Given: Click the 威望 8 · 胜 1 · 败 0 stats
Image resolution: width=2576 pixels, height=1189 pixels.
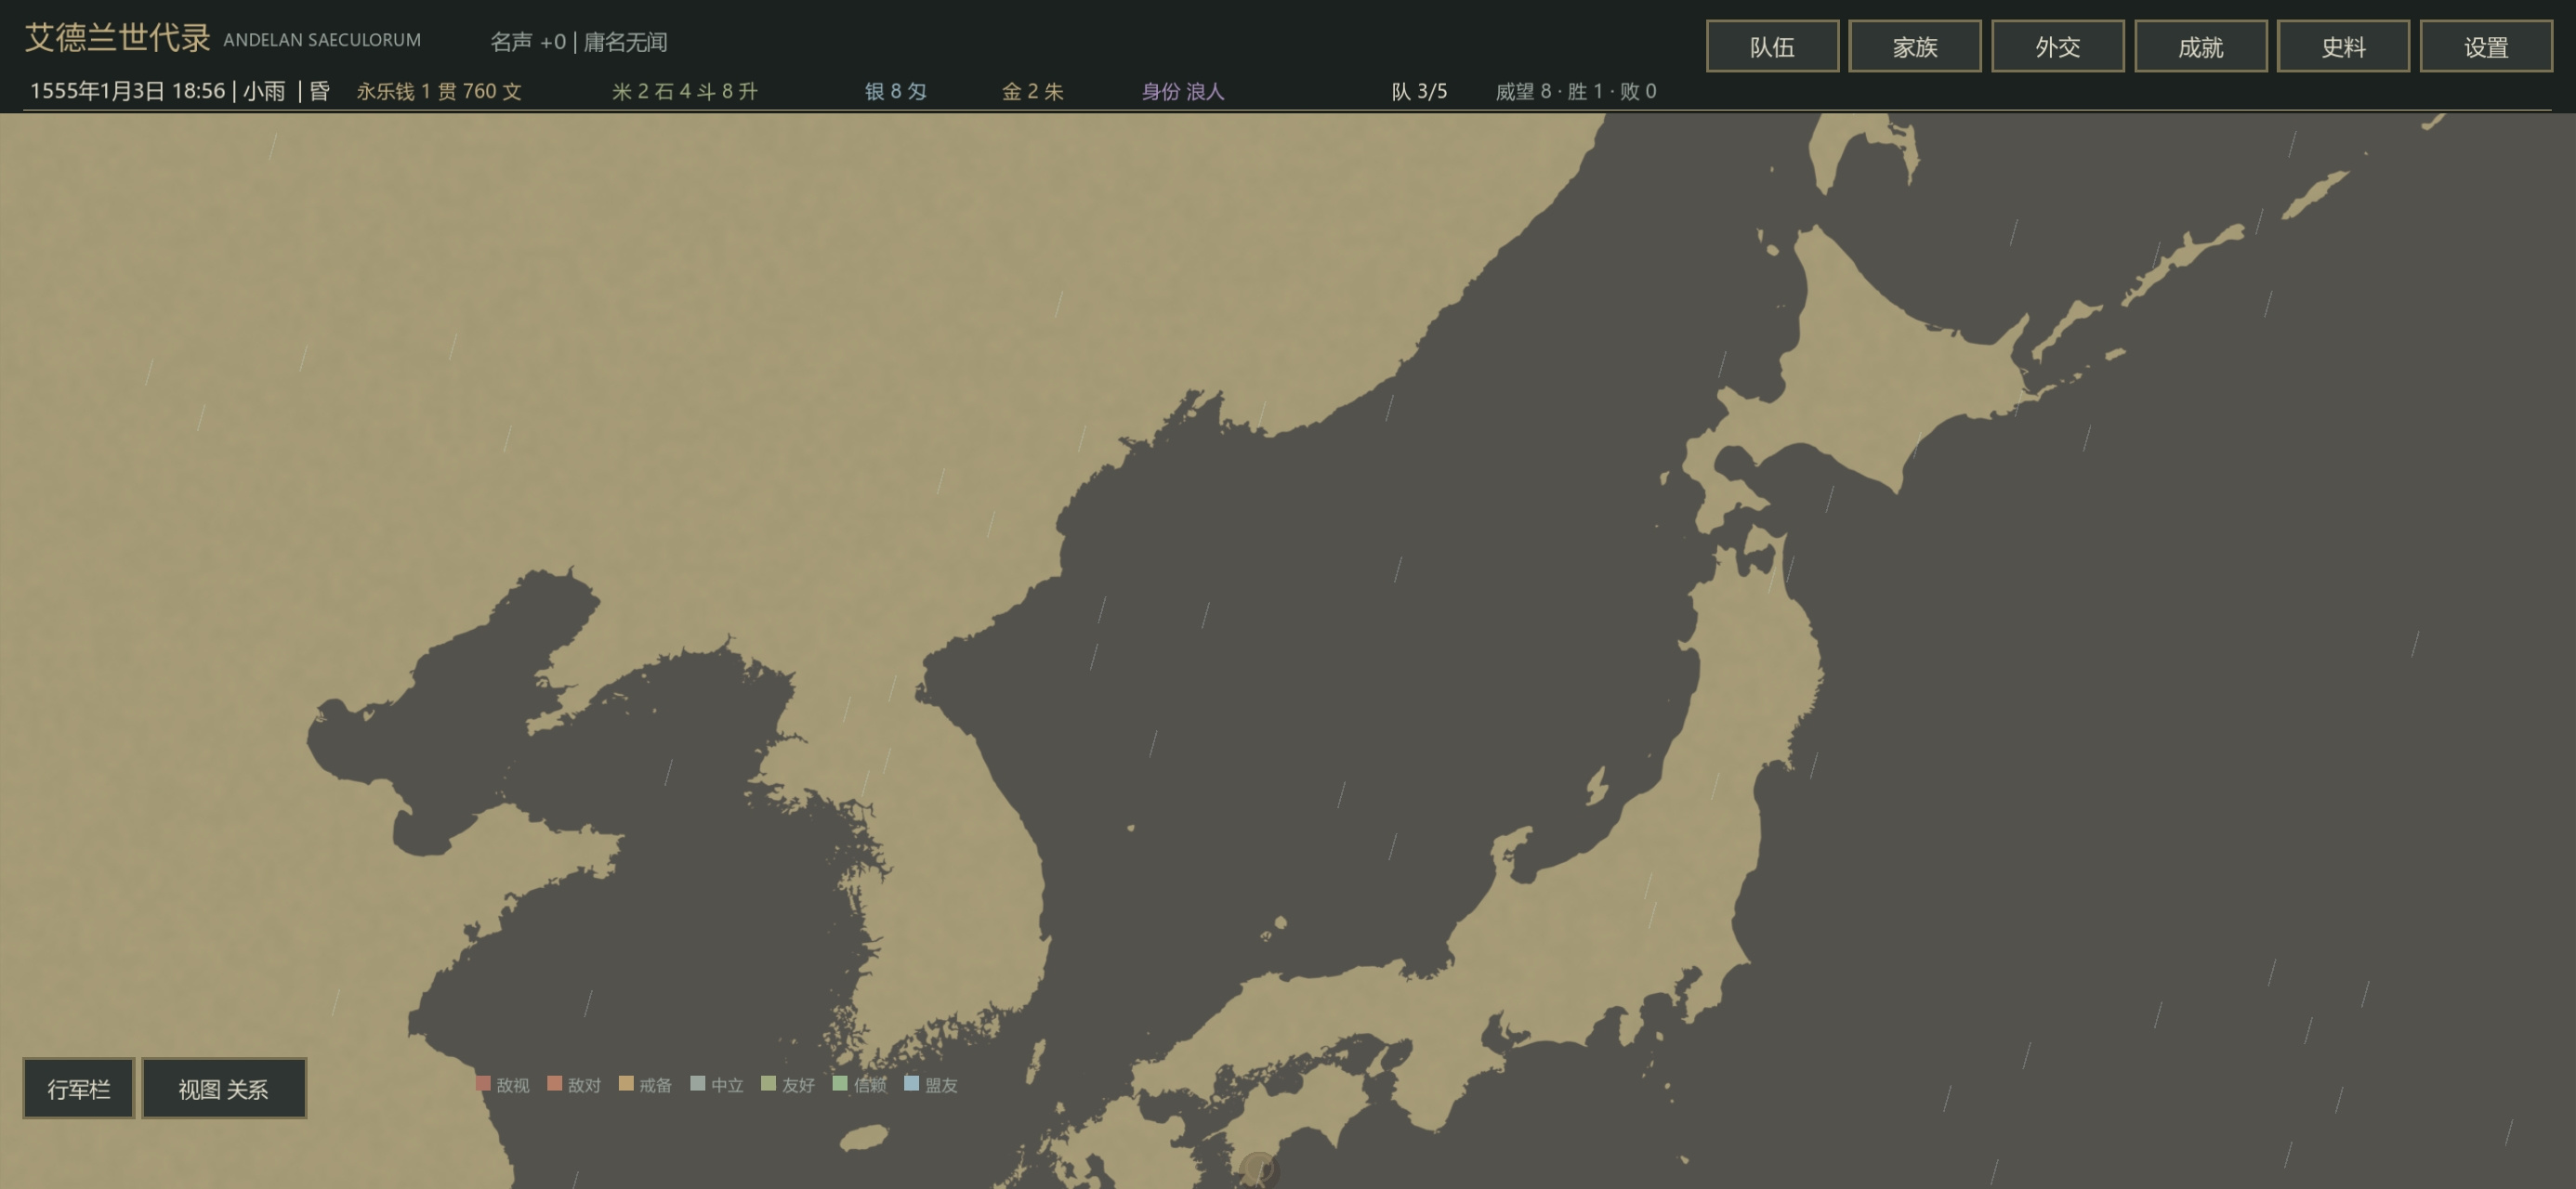Looking at the screenshot, I should 1576,91.
